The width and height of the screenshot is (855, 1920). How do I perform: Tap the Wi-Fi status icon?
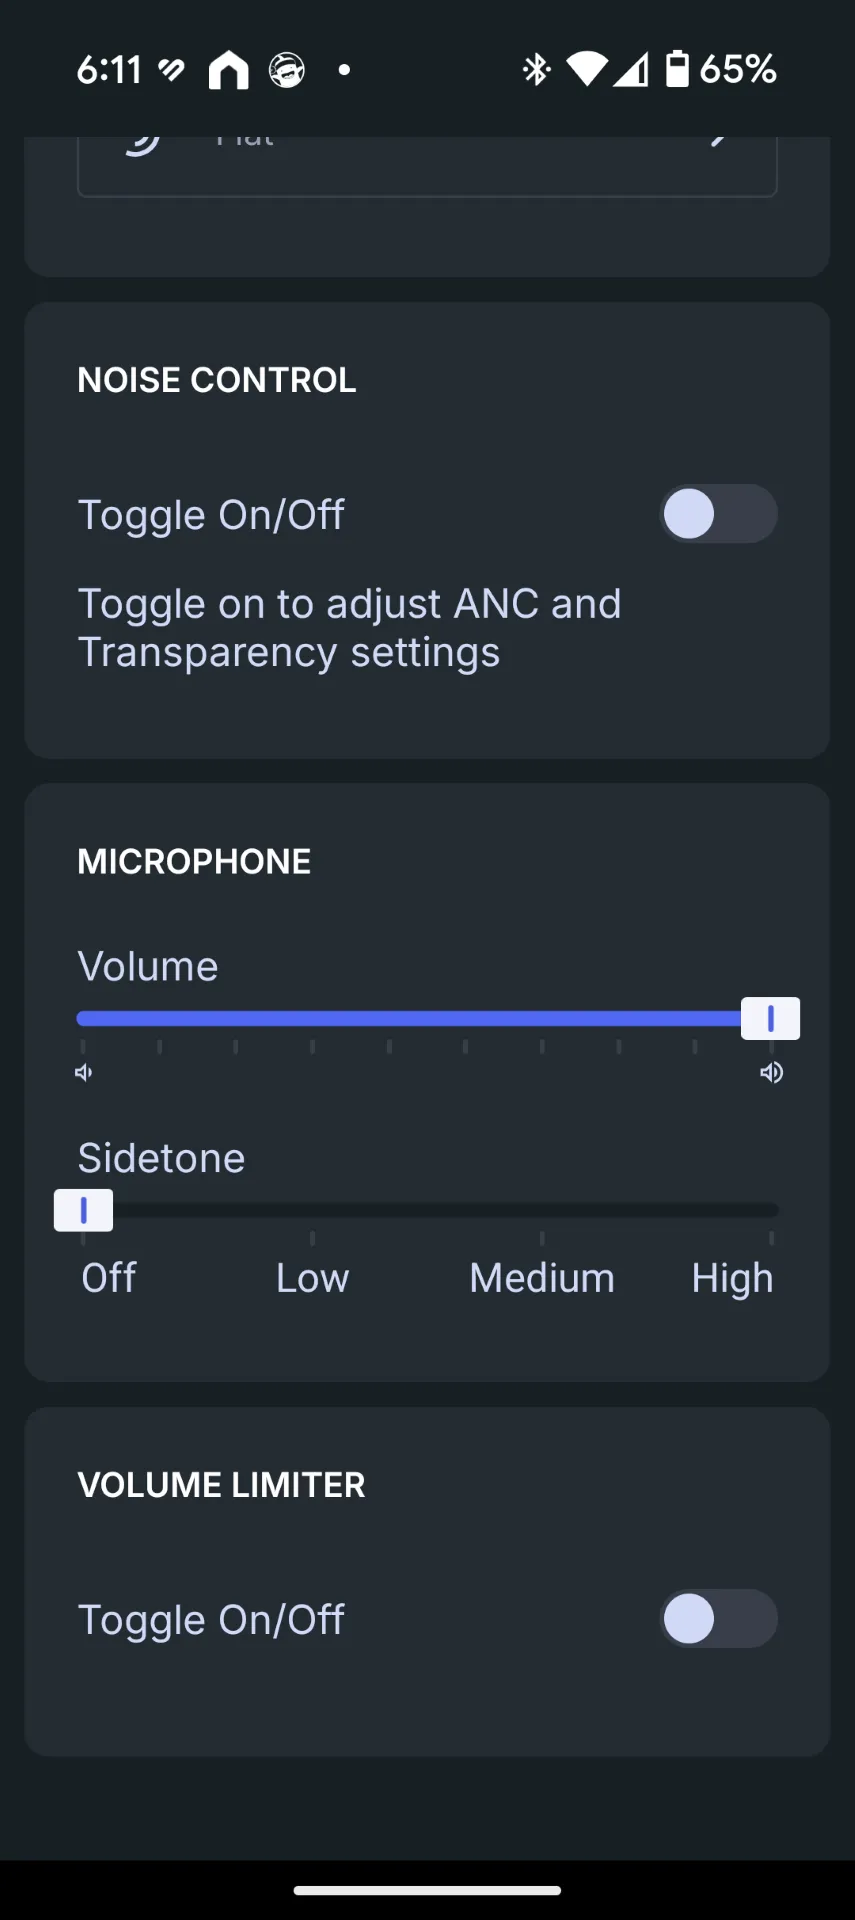click(x=587, y=69)
